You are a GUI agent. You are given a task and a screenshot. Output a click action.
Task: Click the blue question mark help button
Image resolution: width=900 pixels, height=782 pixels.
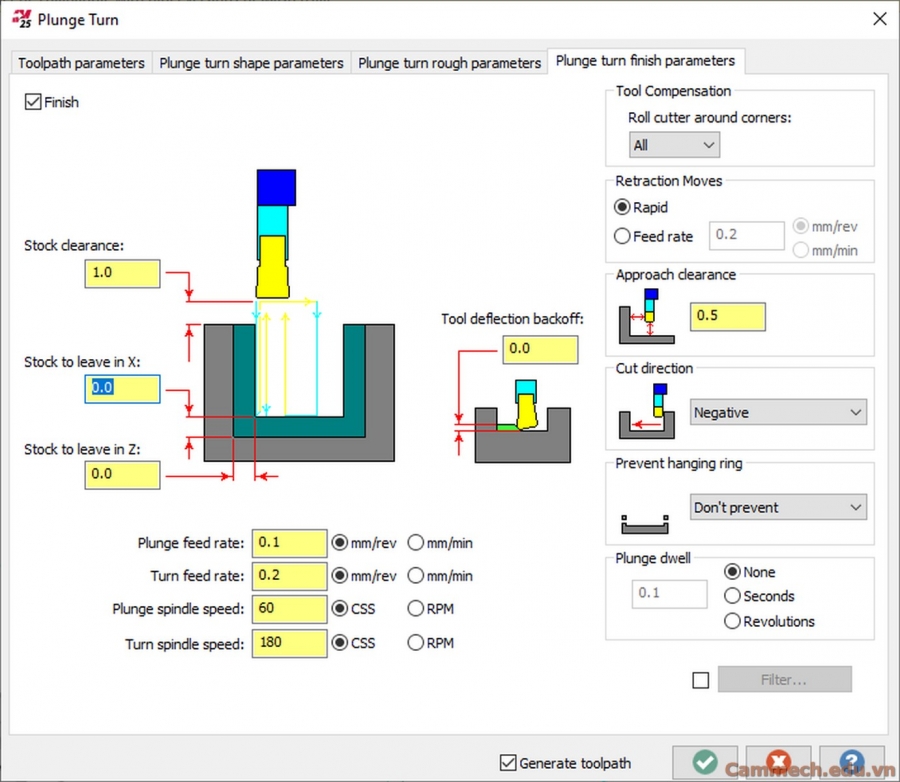coord(852,762)
